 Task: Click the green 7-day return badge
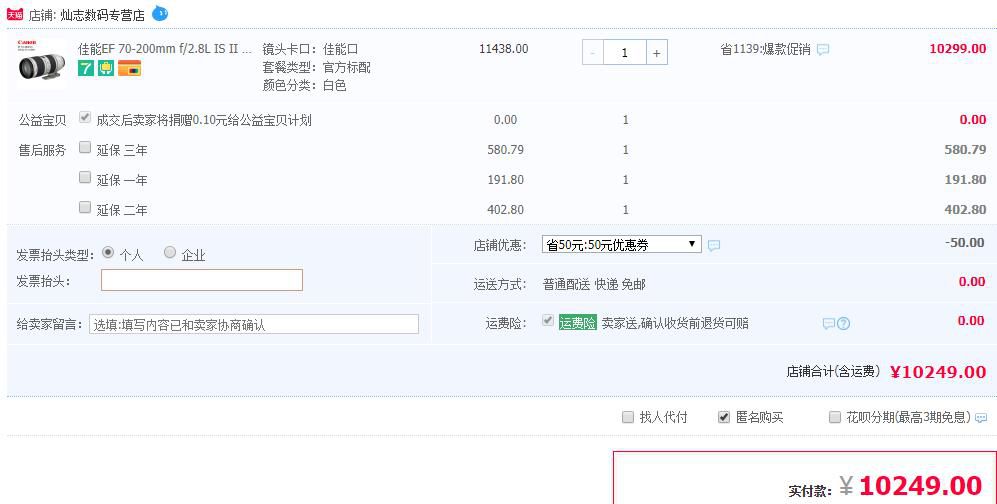pyautogui.click(x=86, y=68)
